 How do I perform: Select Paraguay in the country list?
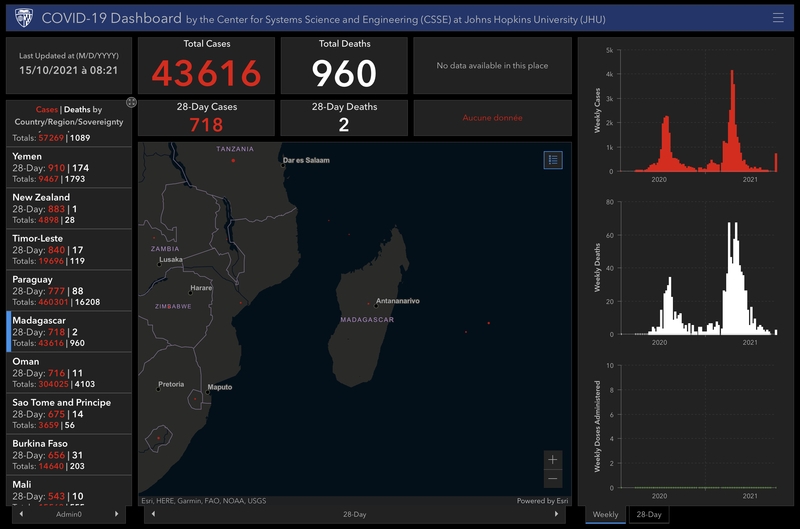coord(68,291)
